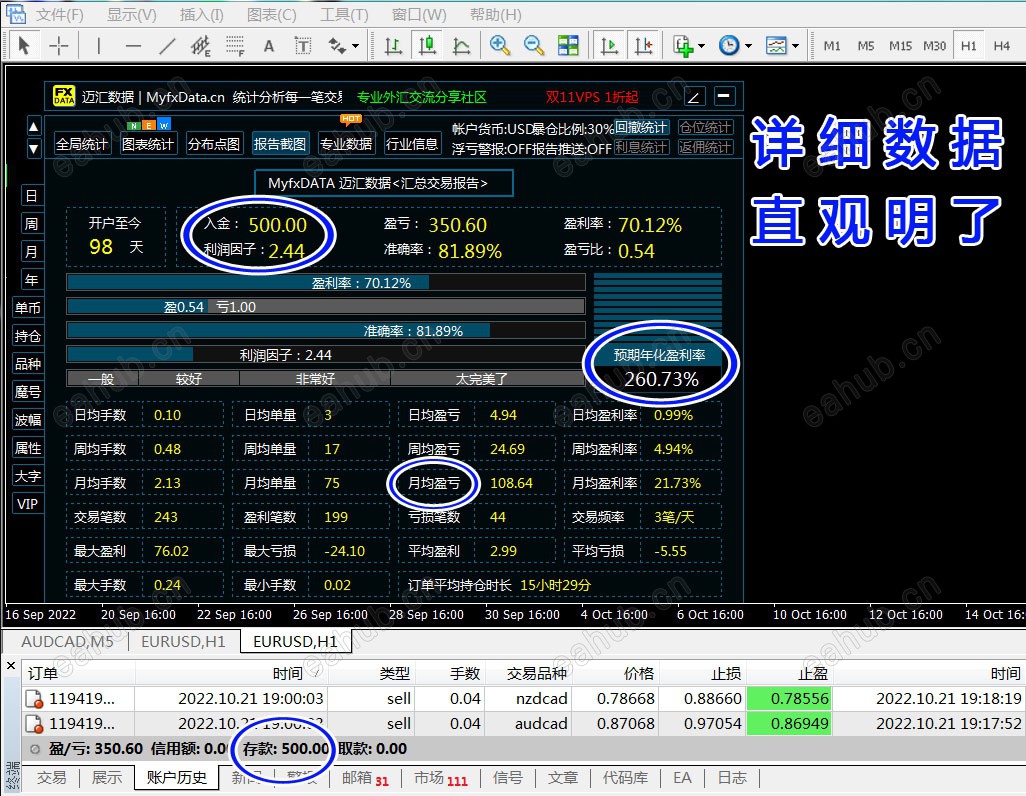
Task: Tile chart windows
Action: pos(568,46)
